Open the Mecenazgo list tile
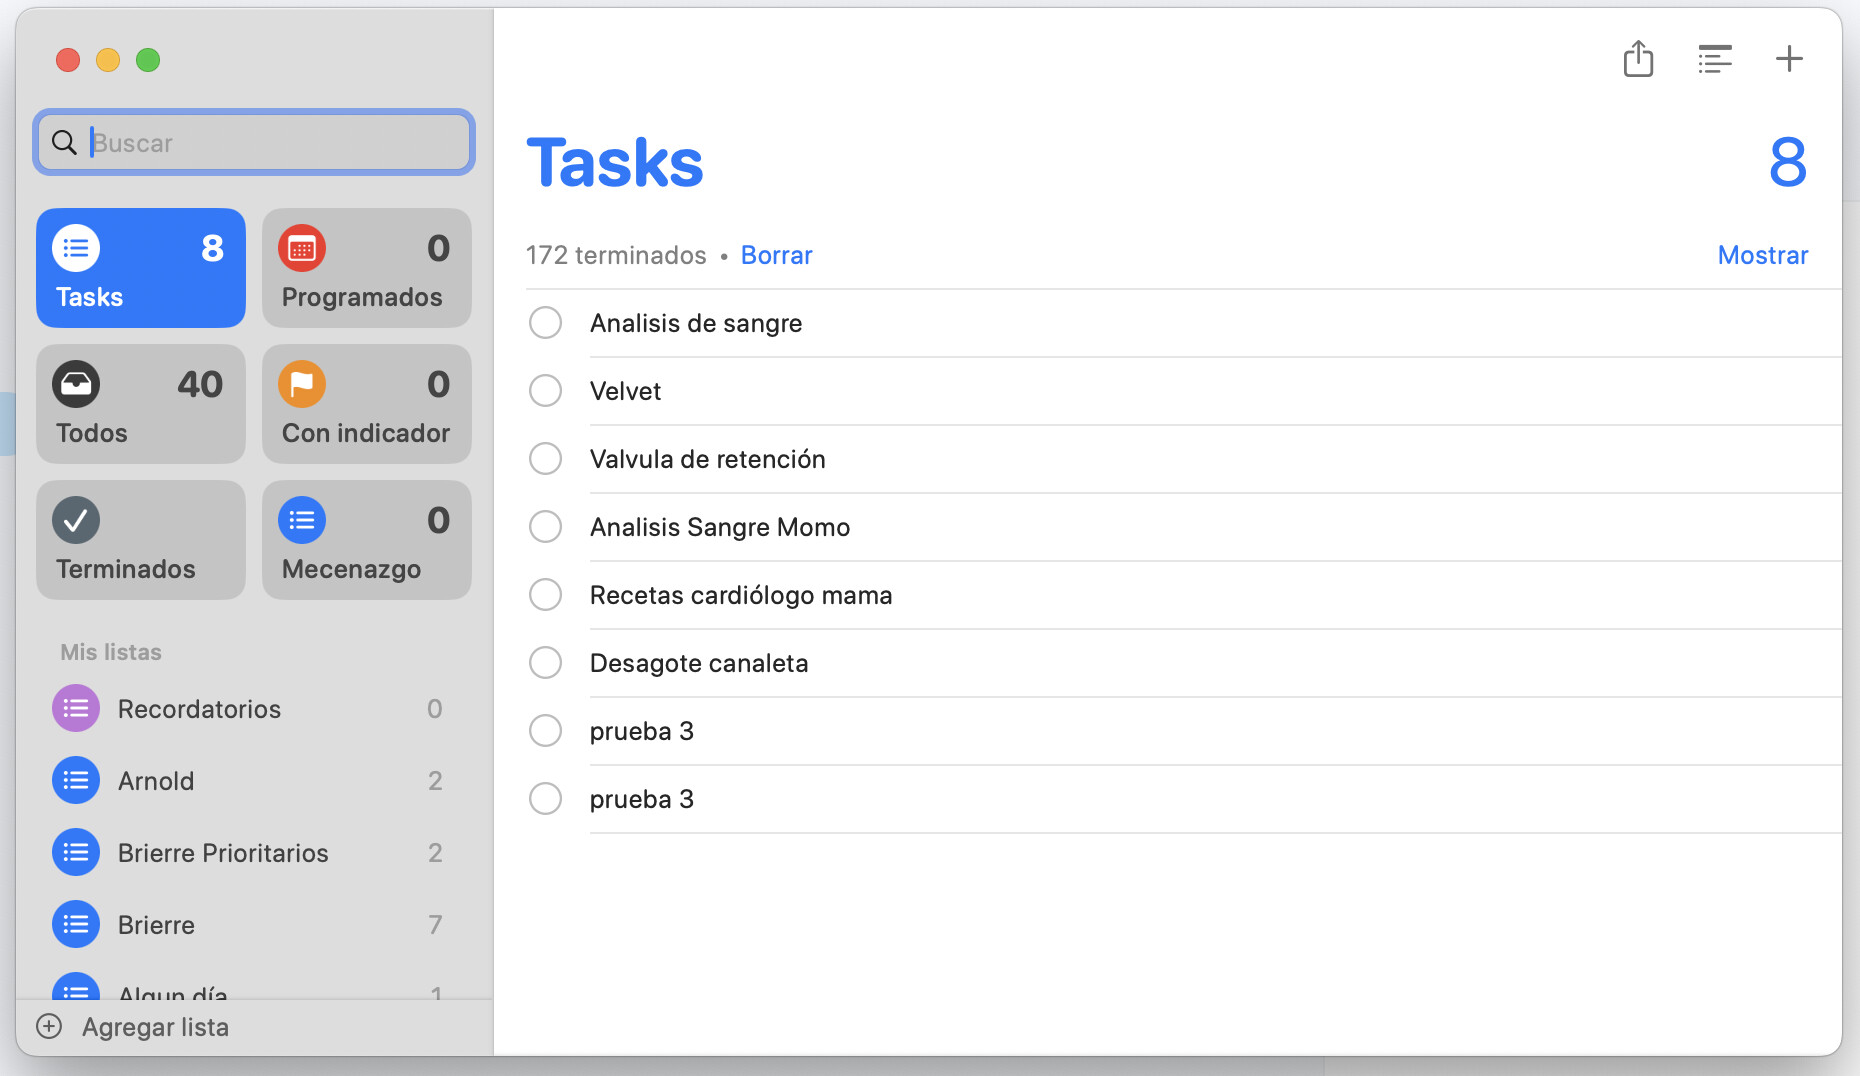 click(x=366, y=540)
